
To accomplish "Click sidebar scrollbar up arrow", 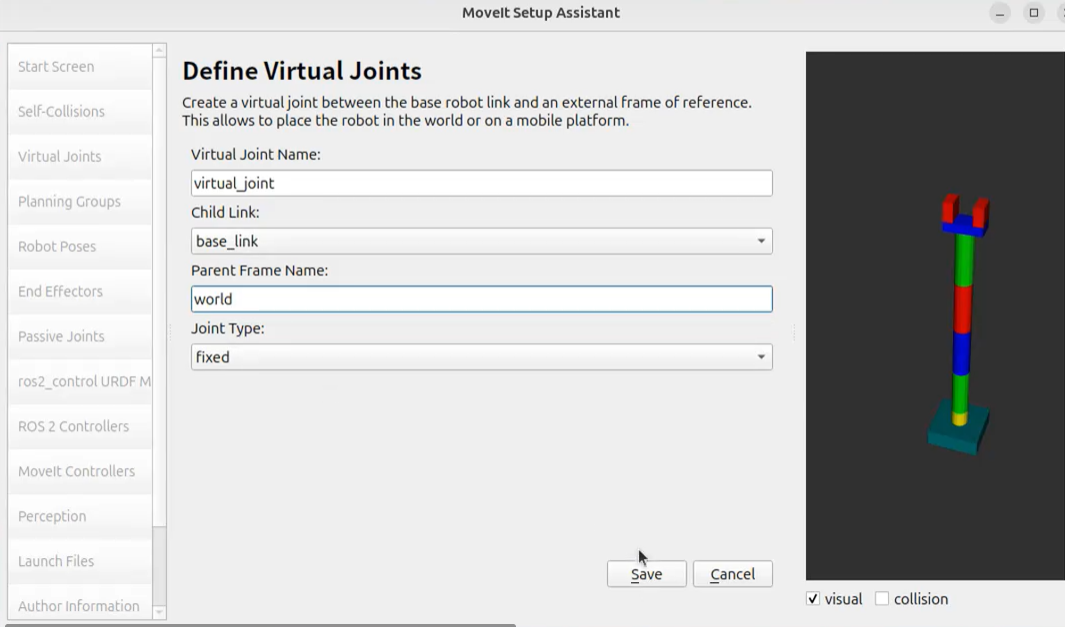I will pos(159,50).
